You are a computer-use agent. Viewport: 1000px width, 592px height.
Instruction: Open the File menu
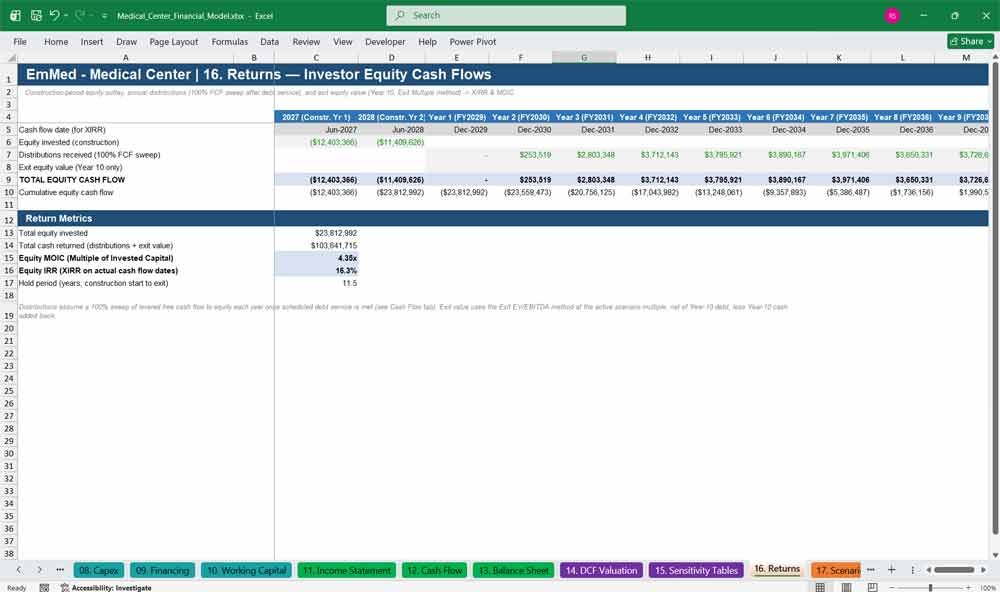pyautogui.click(x=20, y=41)
